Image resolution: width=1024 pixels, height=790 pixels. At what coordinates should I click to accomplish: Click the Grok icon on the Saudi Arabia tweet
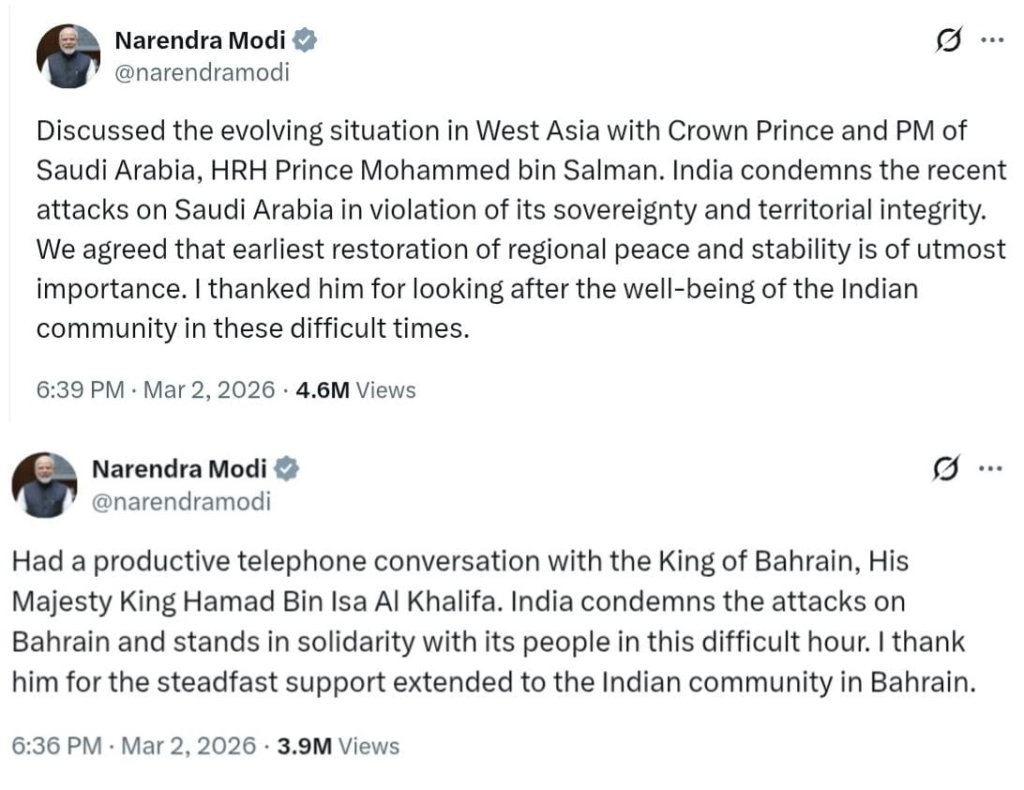tap(947, 40)
